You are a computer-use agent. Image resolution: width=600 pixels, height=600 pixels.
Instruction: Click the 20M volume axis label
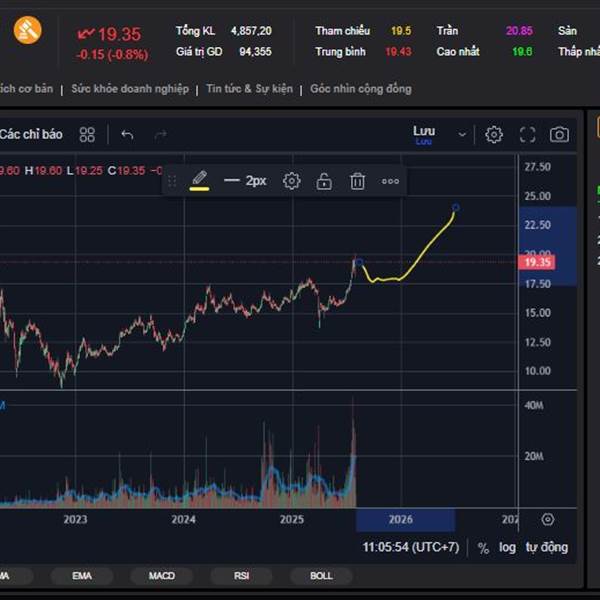[x=534, y=456]
